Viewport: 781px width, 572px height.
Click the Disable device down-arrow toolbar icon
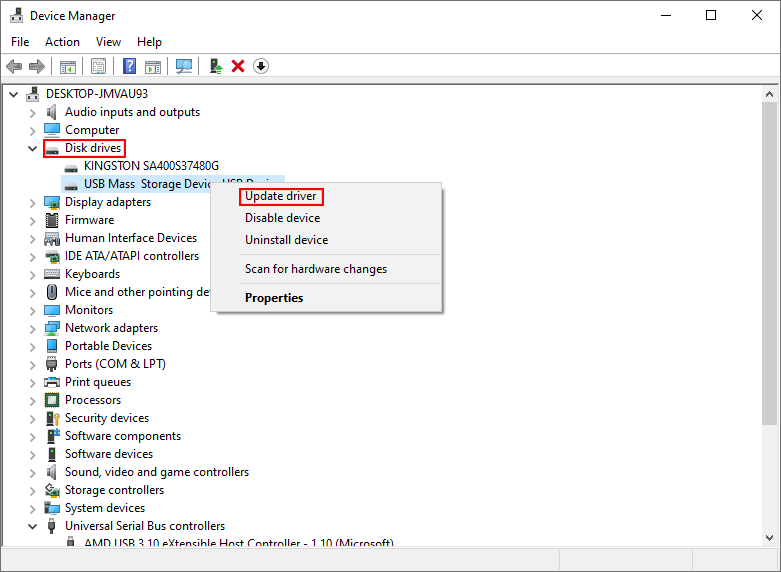[261, 66]
